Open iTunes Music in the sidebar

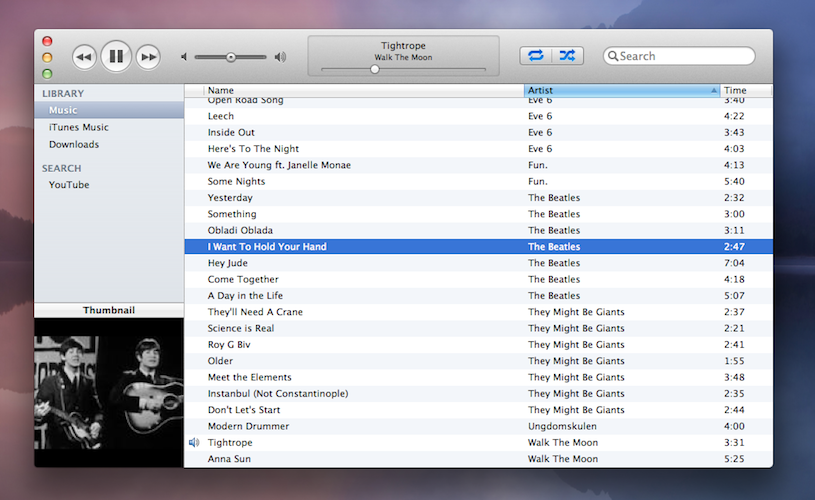click(79, 127)
